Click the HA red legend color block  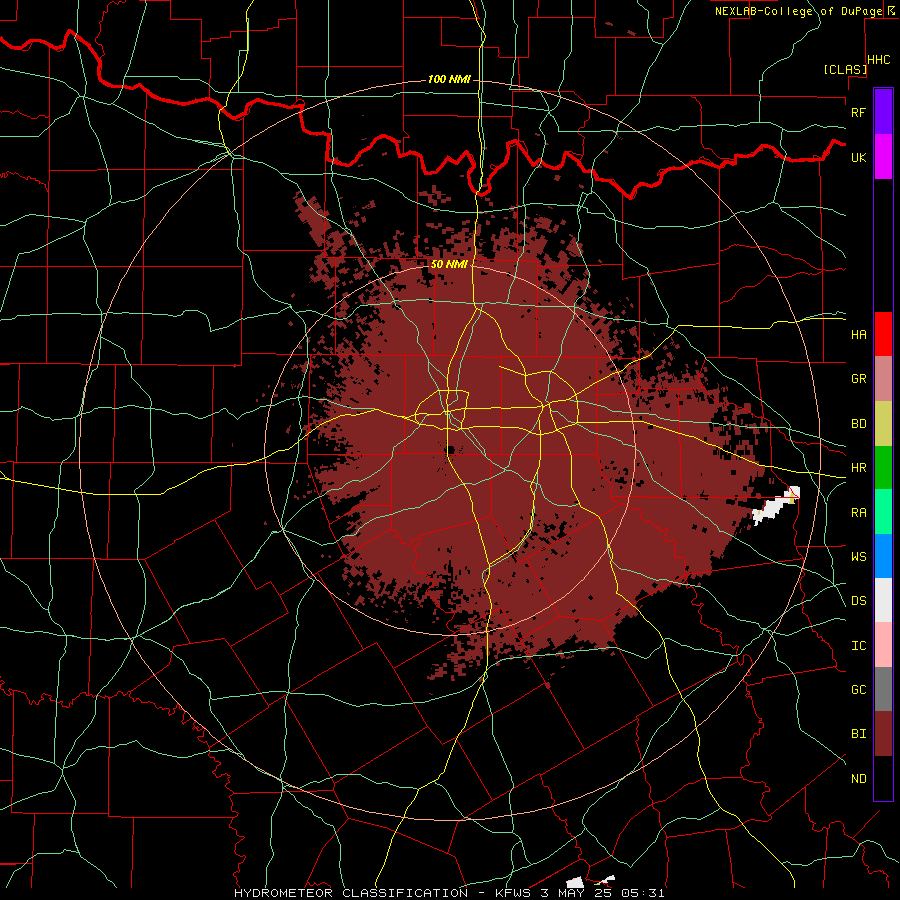[883, 334]
